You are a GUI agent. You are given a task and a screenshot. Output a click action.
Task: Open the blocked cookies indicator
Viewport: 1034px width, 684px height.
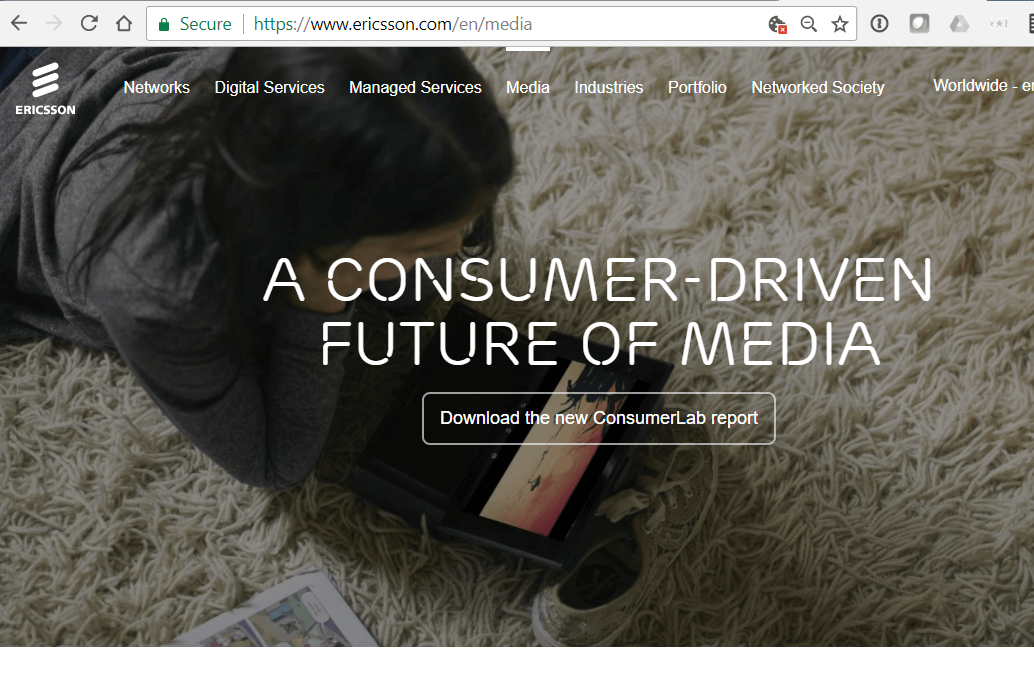pos(777,24)
